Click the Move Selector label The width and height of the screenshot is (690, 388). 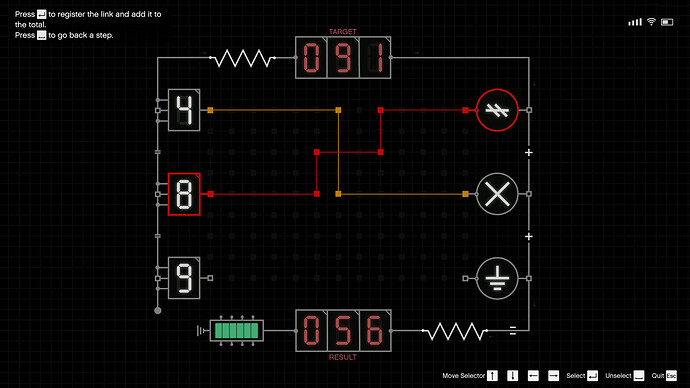463,376
